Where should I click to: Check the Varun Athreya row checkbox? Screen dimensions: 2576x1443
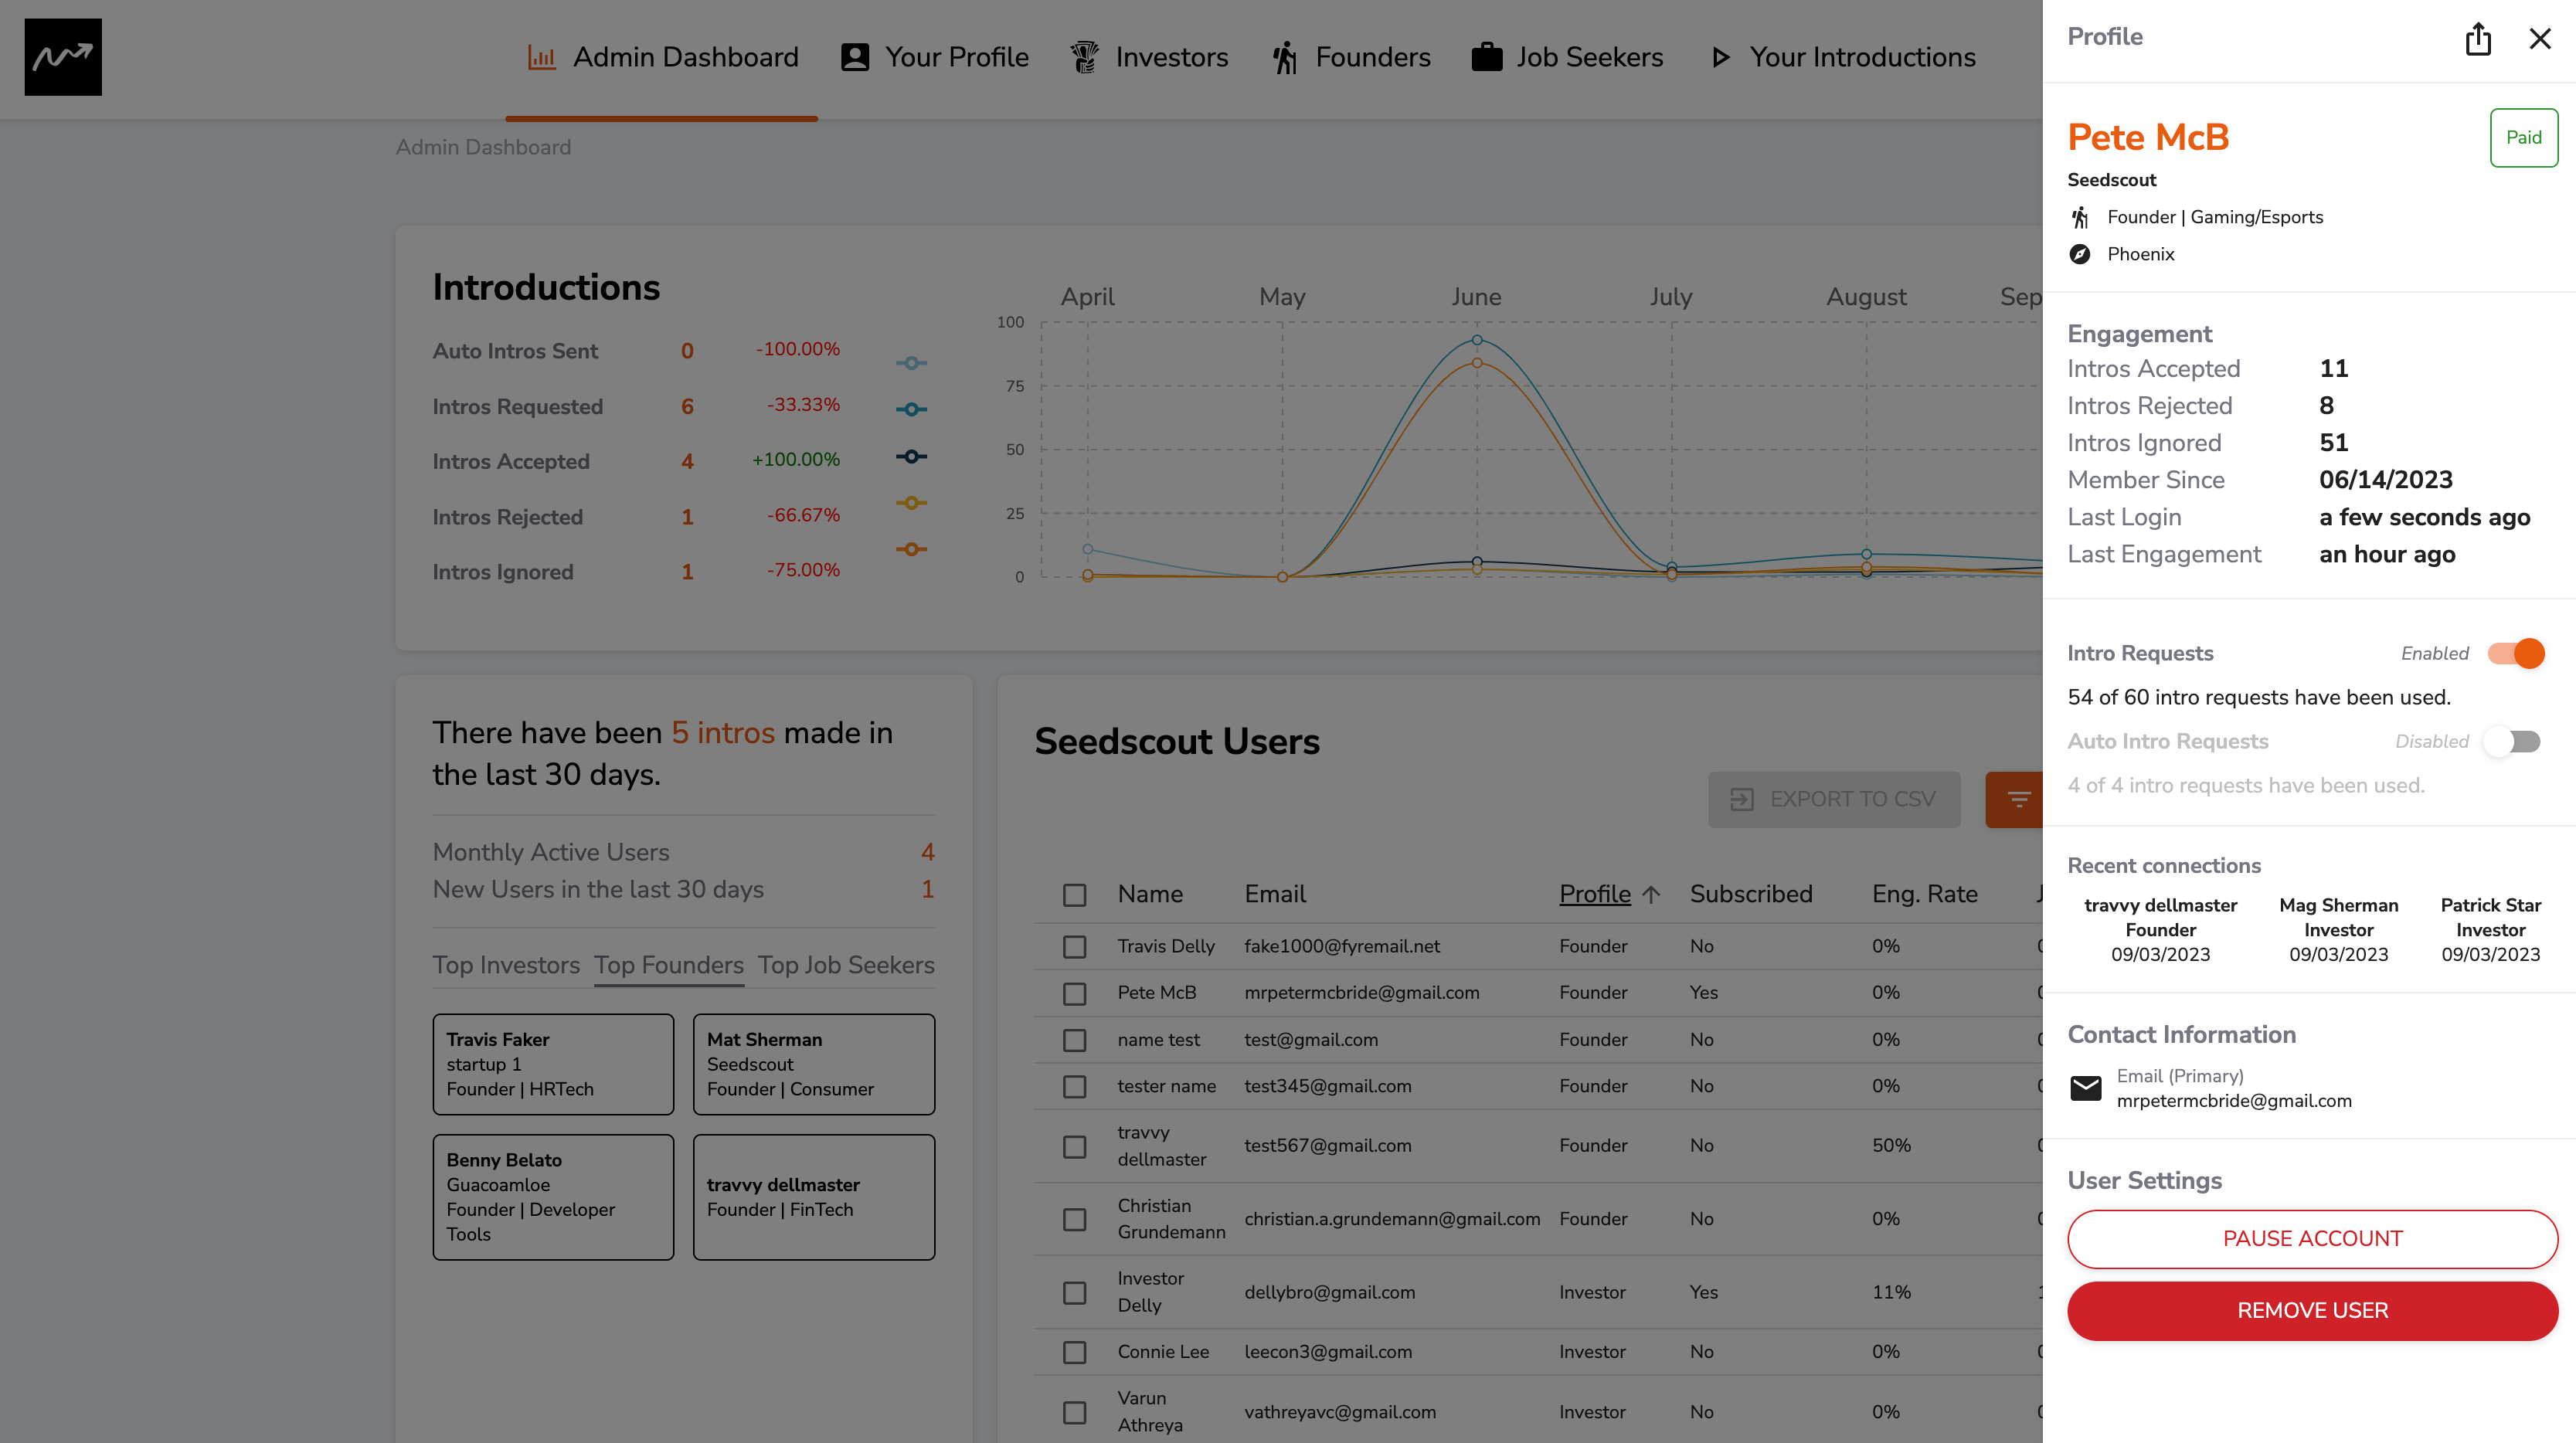pos(1075,1413)
